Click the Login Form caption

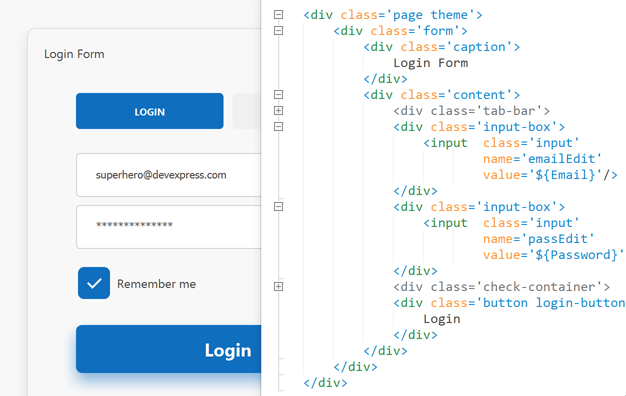74,54
